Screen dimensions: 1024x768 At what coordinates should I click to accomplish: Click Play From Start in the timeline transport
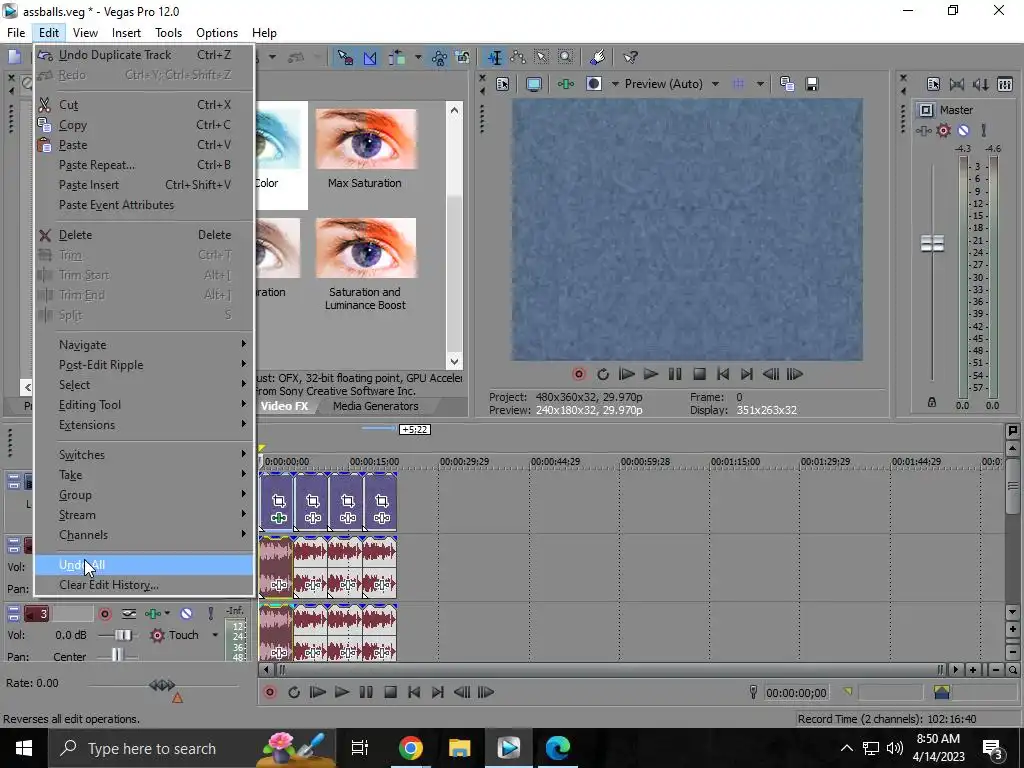318,693
